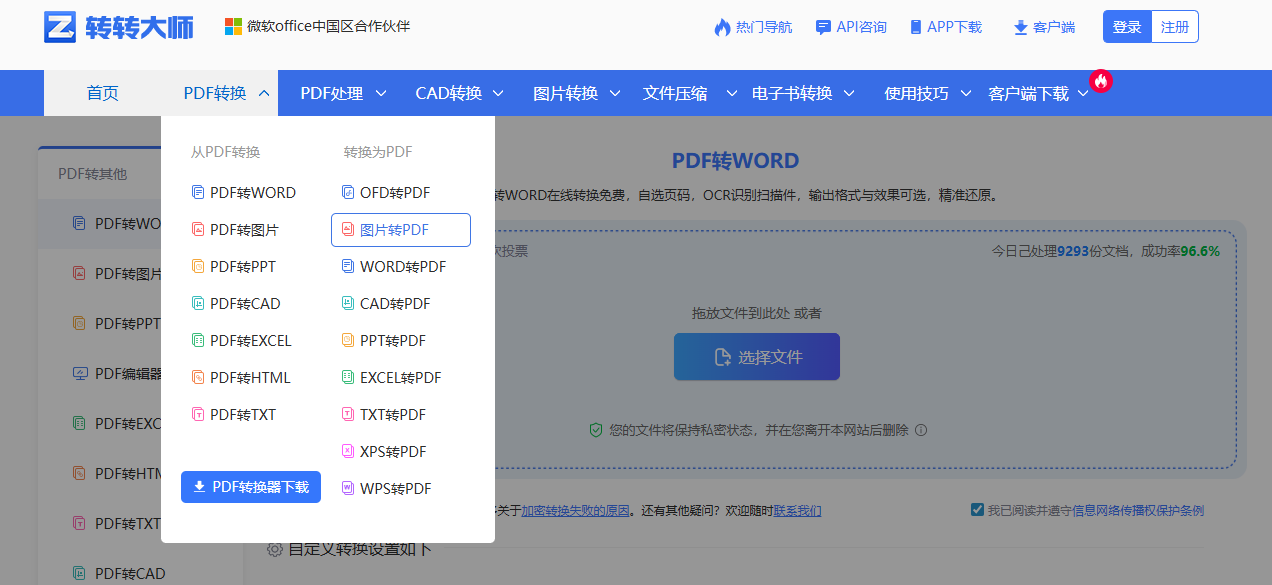Expand the 电子书转换 dropdown chevron
This screenshot has height=585, width=1272.
point(849,93)
